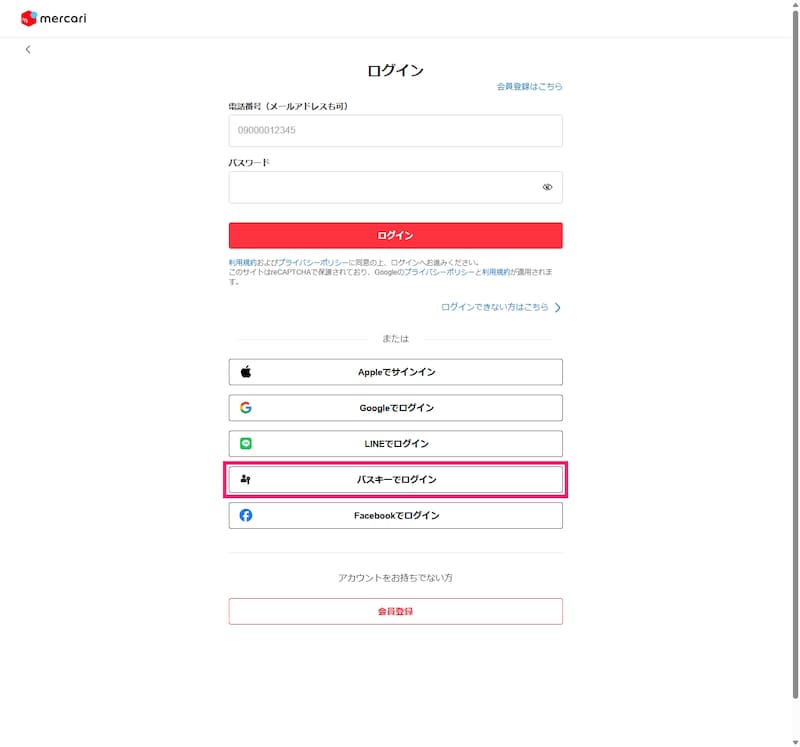
Task: Click the 会員登録 outlined button
Action: point(395,611)
